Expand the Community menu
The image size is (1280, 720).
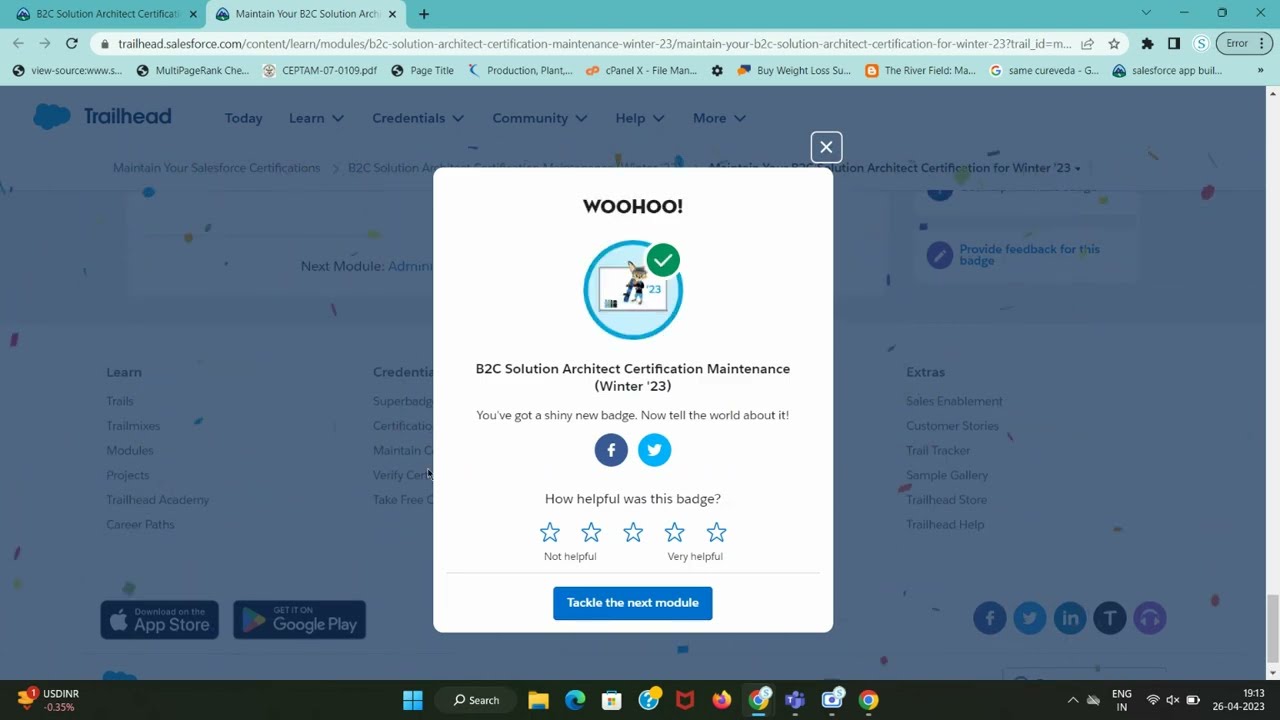point(540,118)
